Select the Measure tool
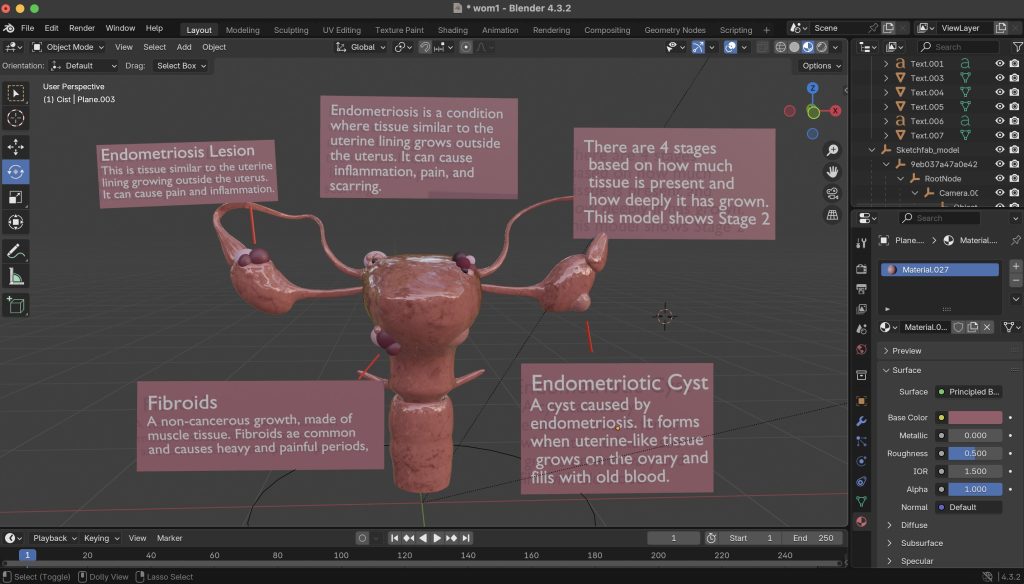 point(16,277)
